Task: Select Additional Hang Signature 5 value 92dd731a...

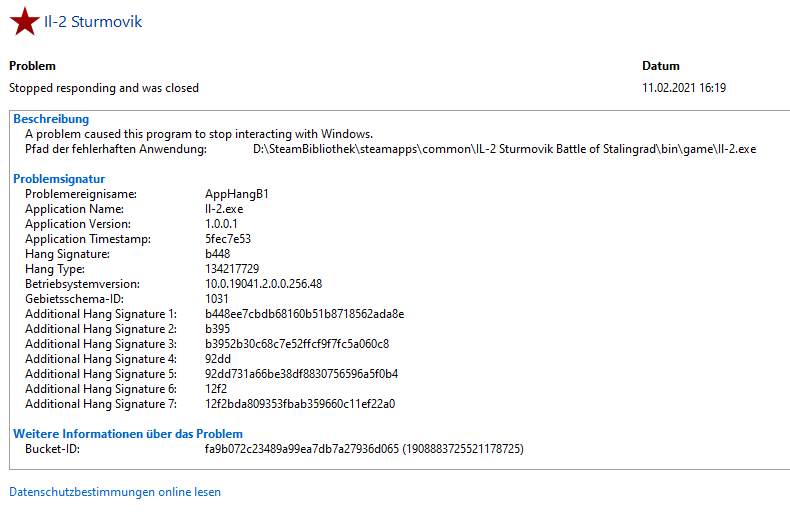Action: coord(301,374)
